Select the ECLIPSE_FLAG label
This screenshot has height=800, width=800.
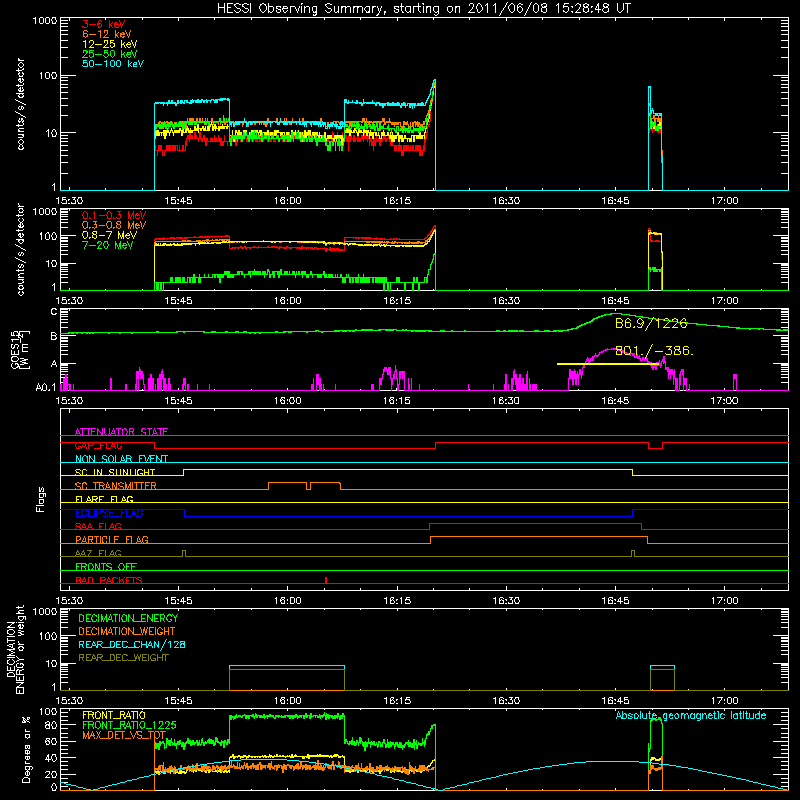[109, 513]
